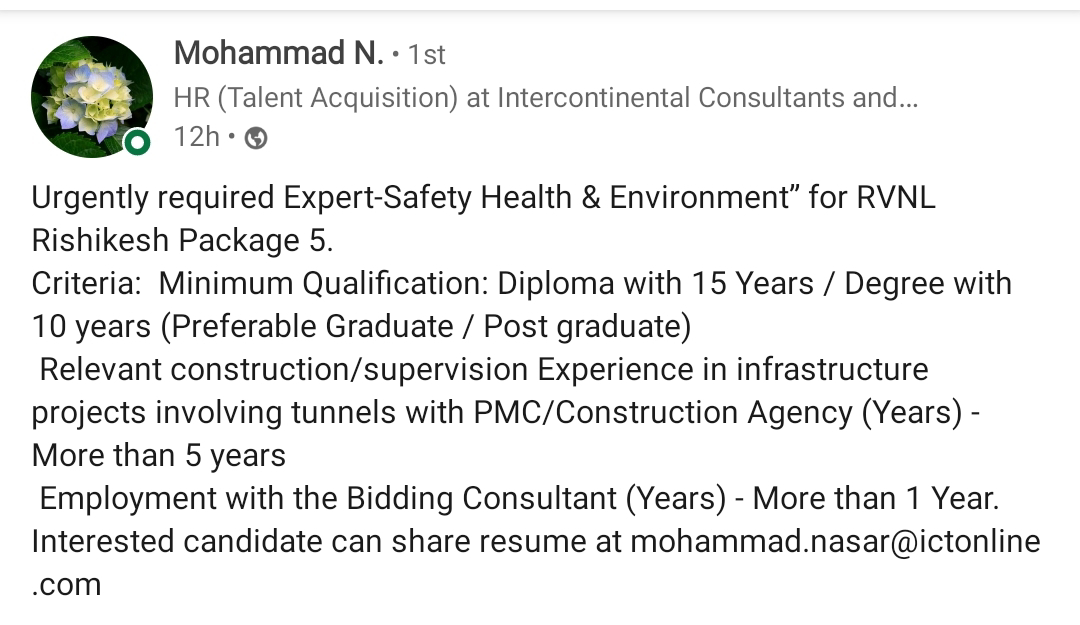Screen dimensions: 1080x625
Task: Click the RVNL word in the post
Action: click(896, 198)
